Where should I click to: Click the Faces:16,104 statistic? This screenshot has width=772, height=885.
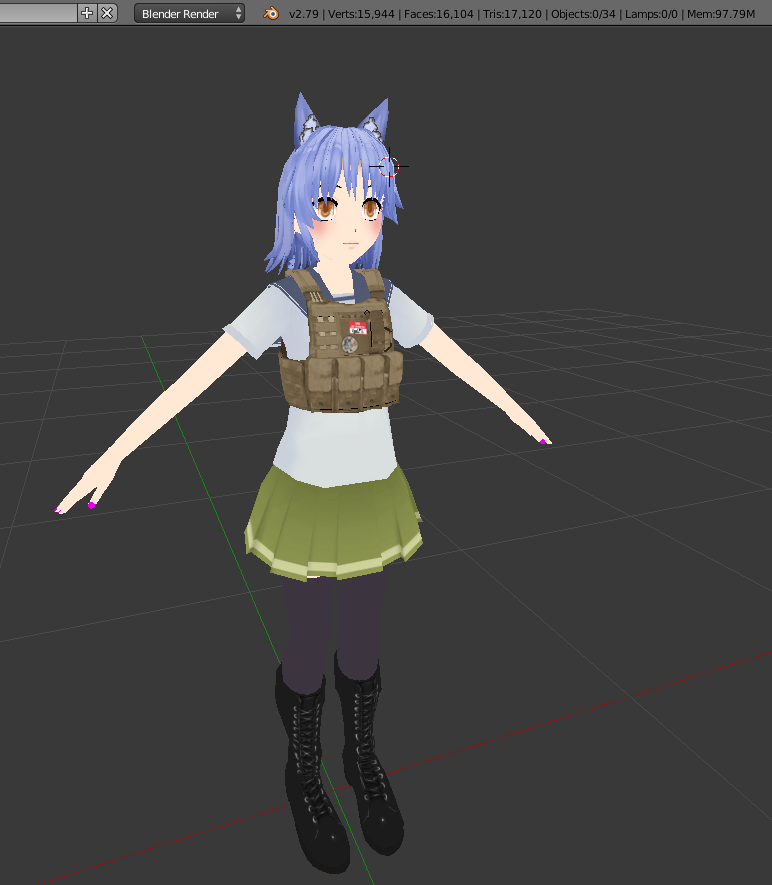pyautogui.click(x=438, y=14)
